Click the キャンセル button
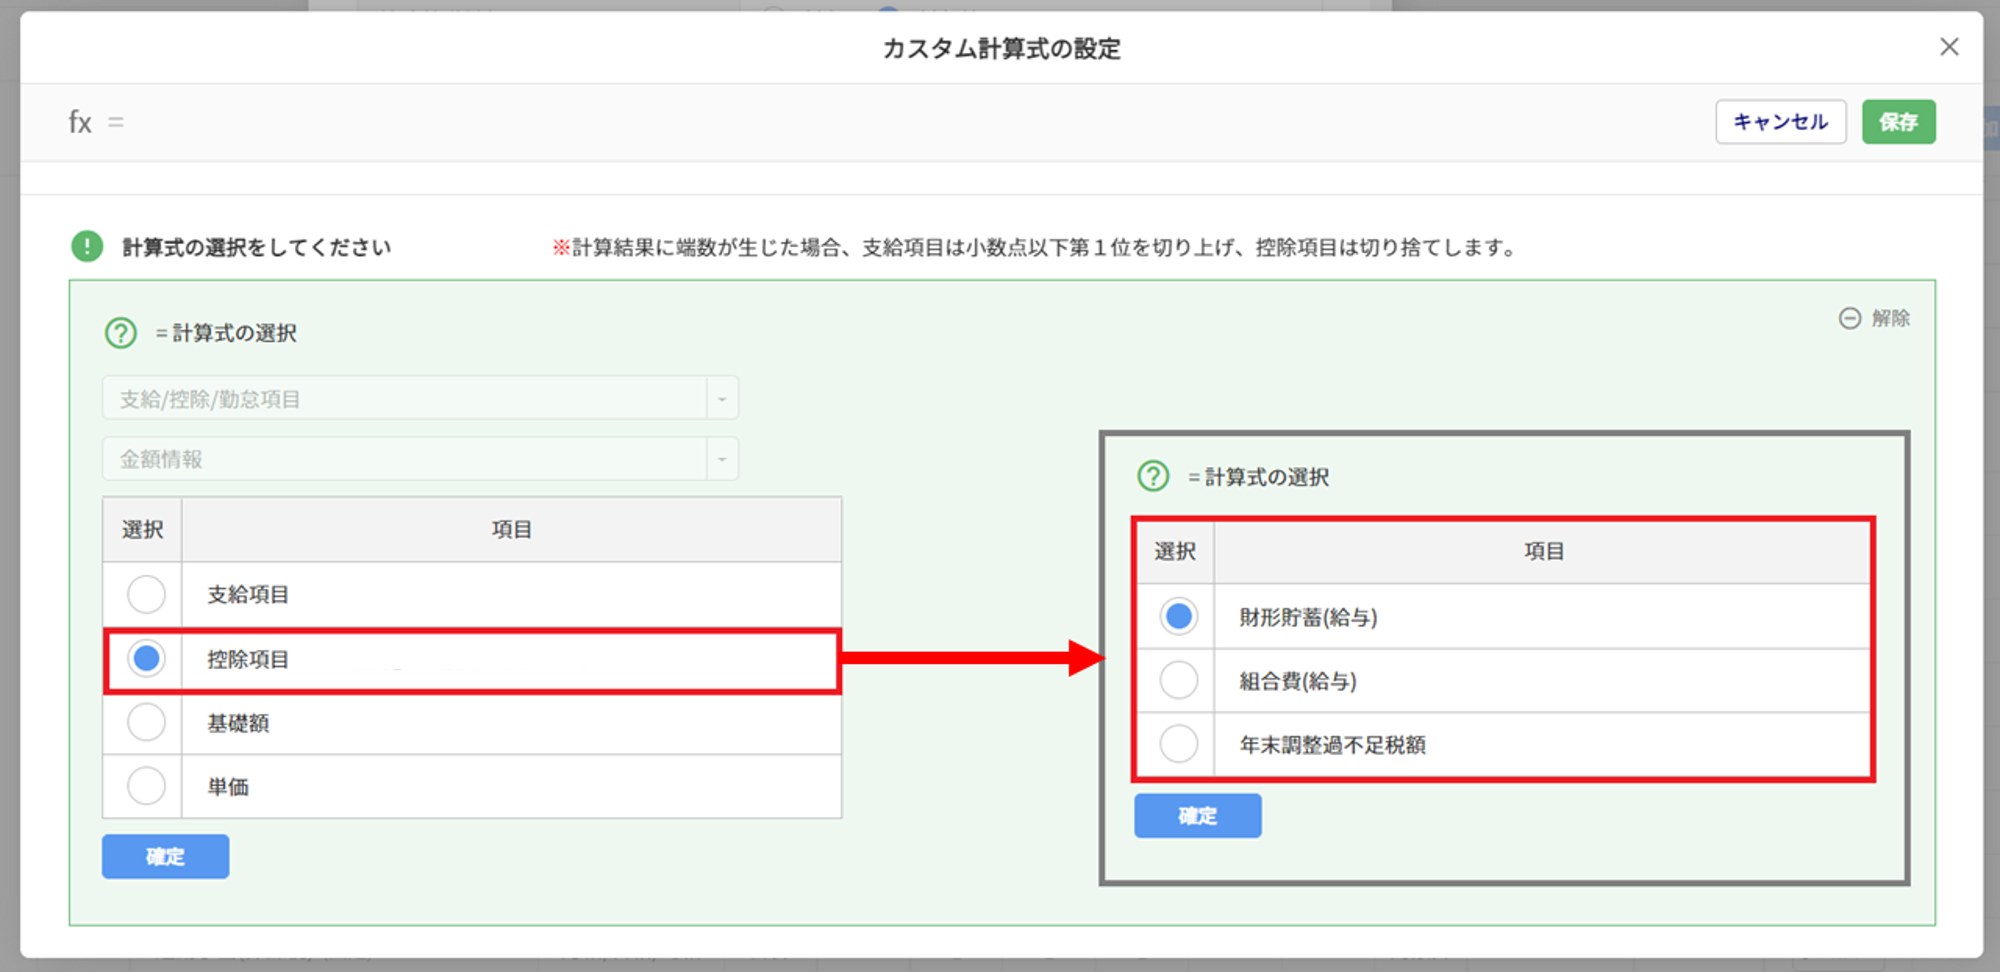This screenshot has width=2000, height=972. coord(1780,122)
